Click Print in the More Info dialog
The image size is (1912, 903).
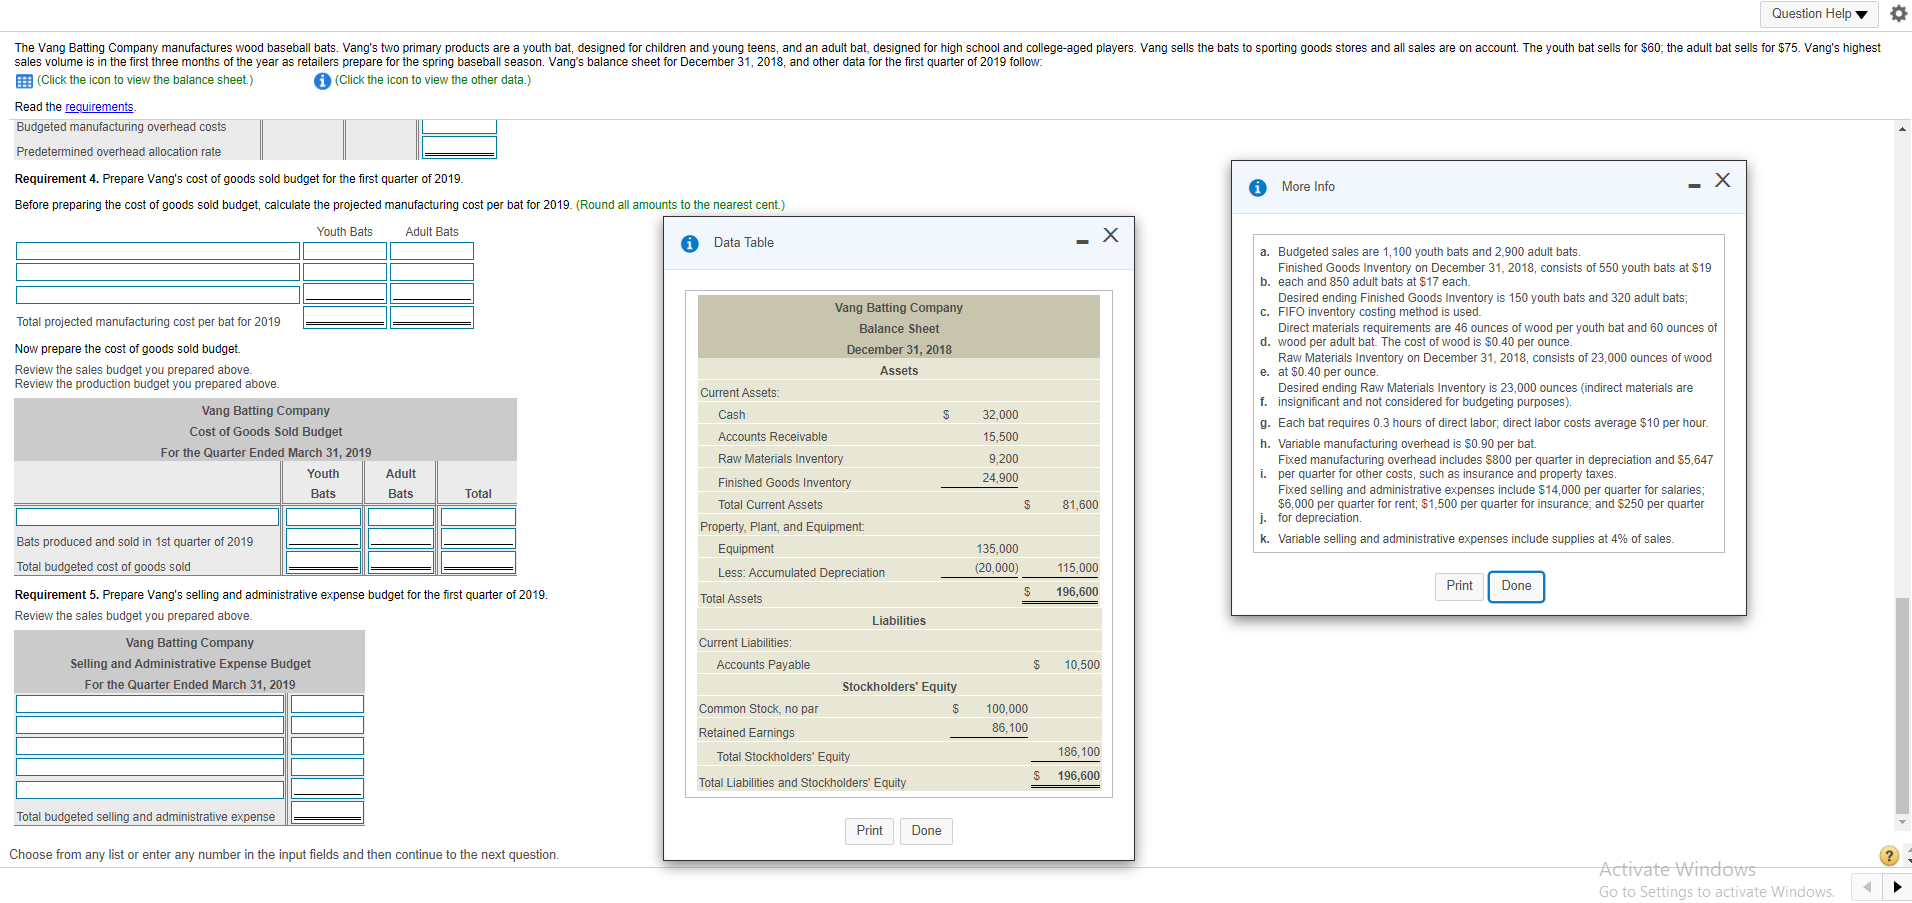click(x=1459, y=586)
